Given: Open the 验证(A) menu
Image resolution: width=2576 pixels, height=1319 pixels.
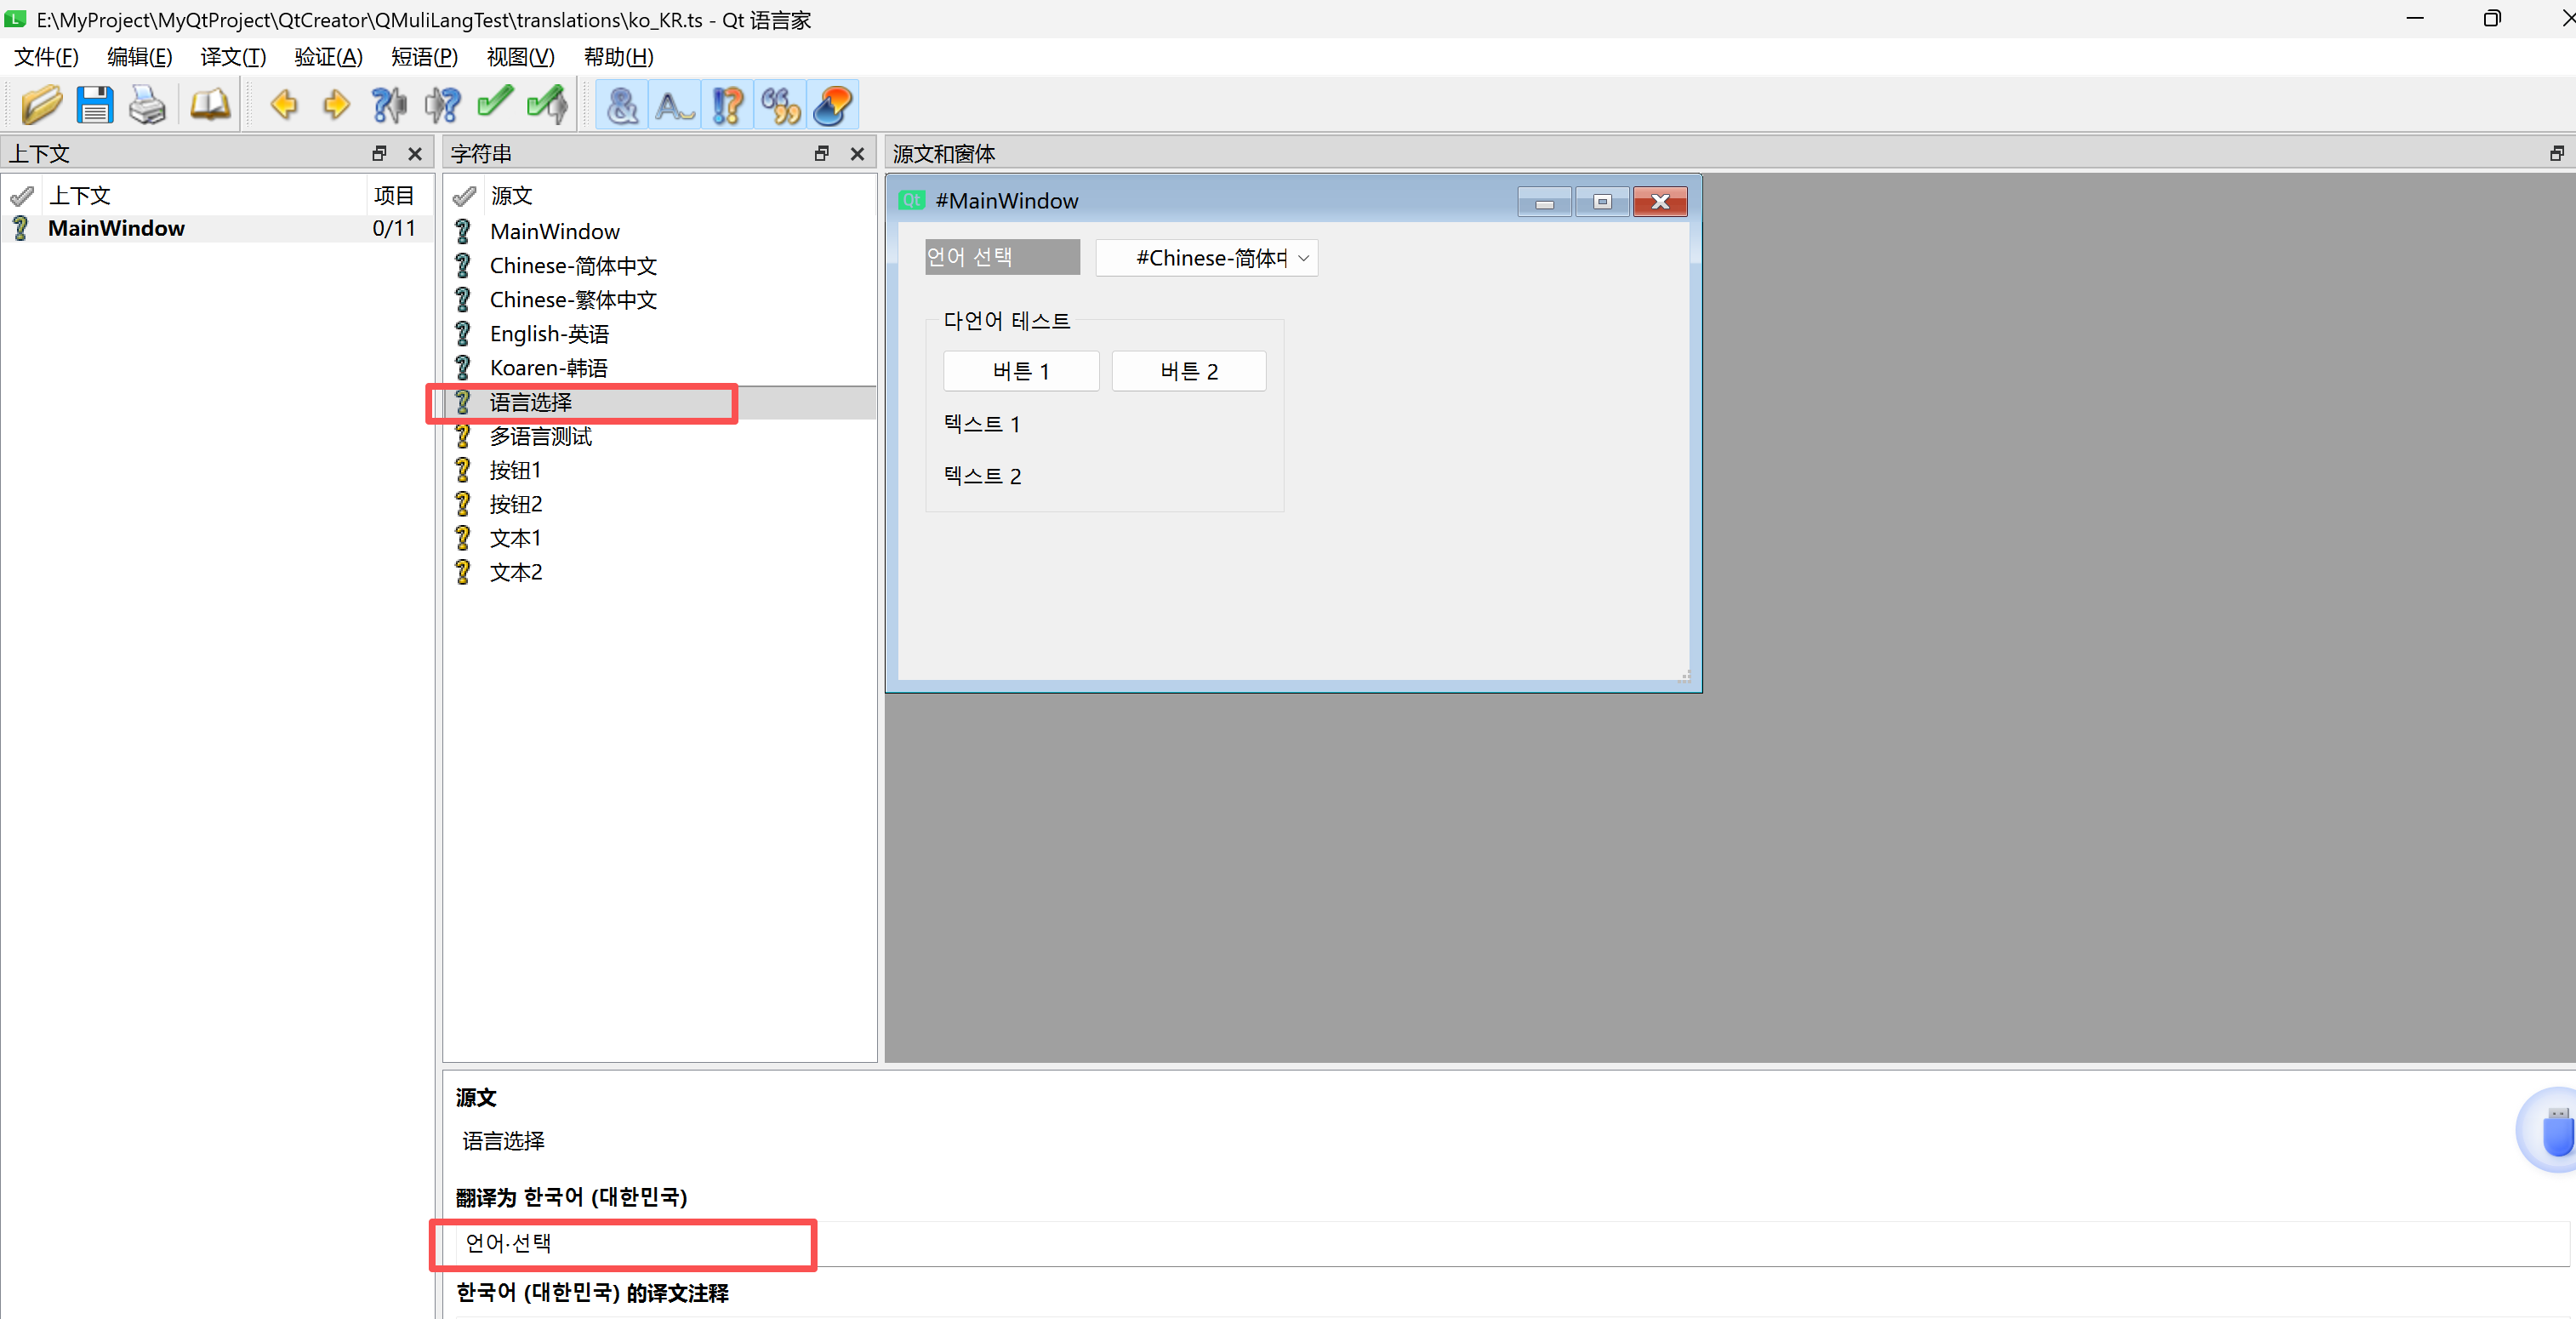Looking at the screenshot, I should 328,57.
